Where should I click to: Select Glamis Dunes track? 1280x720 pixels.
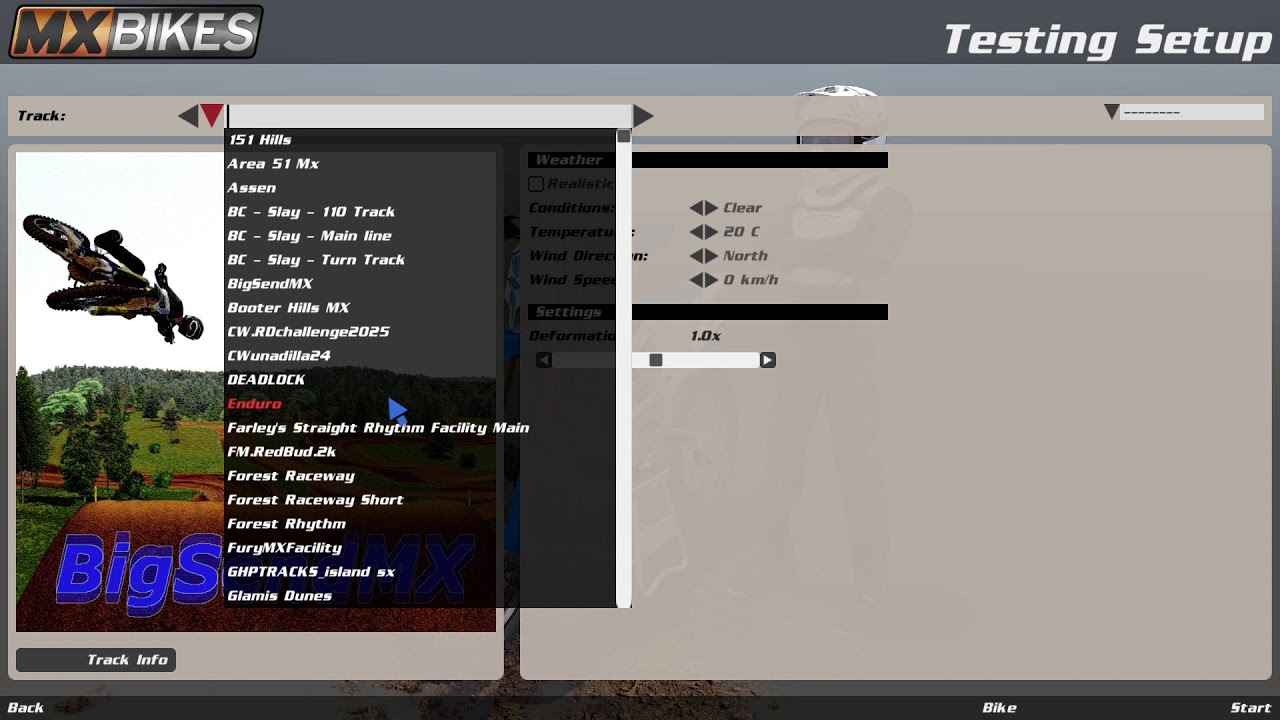[x=279, y=596]
